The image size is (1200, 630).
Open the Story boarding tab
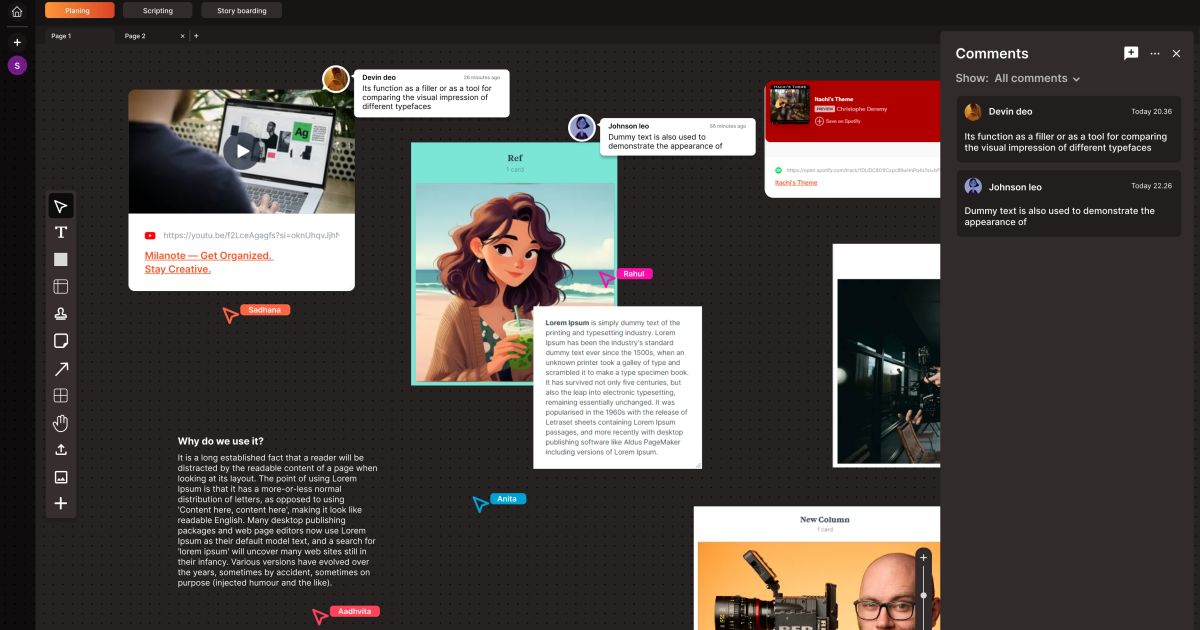pyautogui.click(x=241, y=10)
